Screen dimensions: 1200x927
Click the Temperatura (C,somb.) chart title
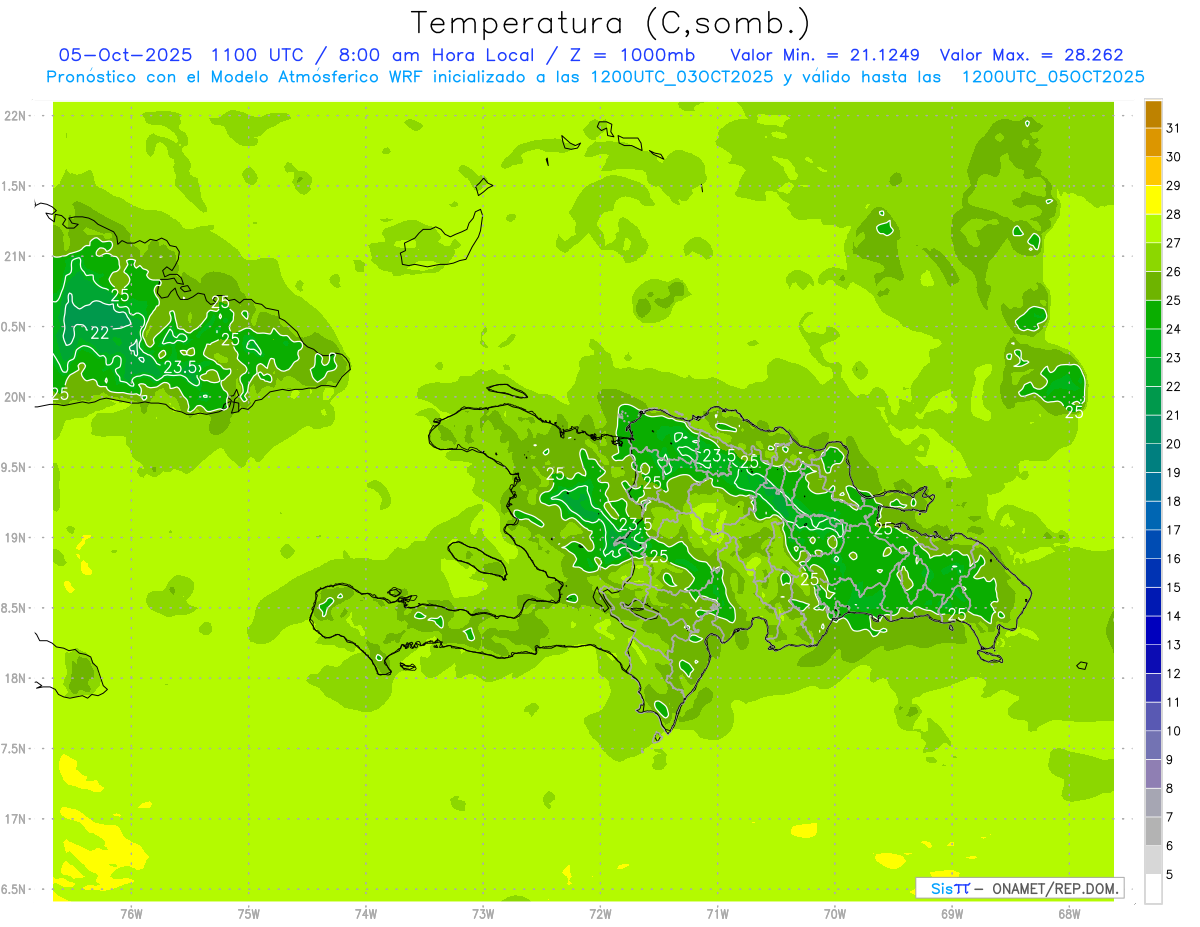click(611, 23)
